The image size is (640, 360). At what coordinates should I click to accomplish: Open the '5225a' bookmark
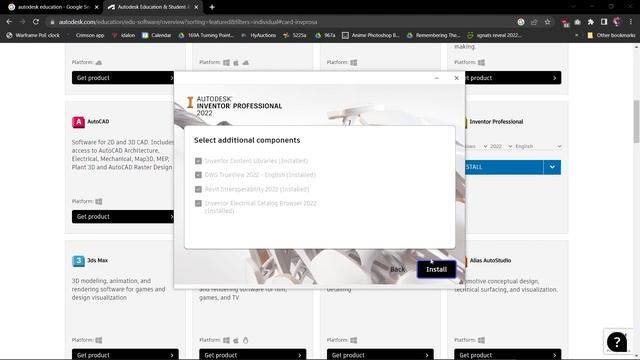pos(295,36)
